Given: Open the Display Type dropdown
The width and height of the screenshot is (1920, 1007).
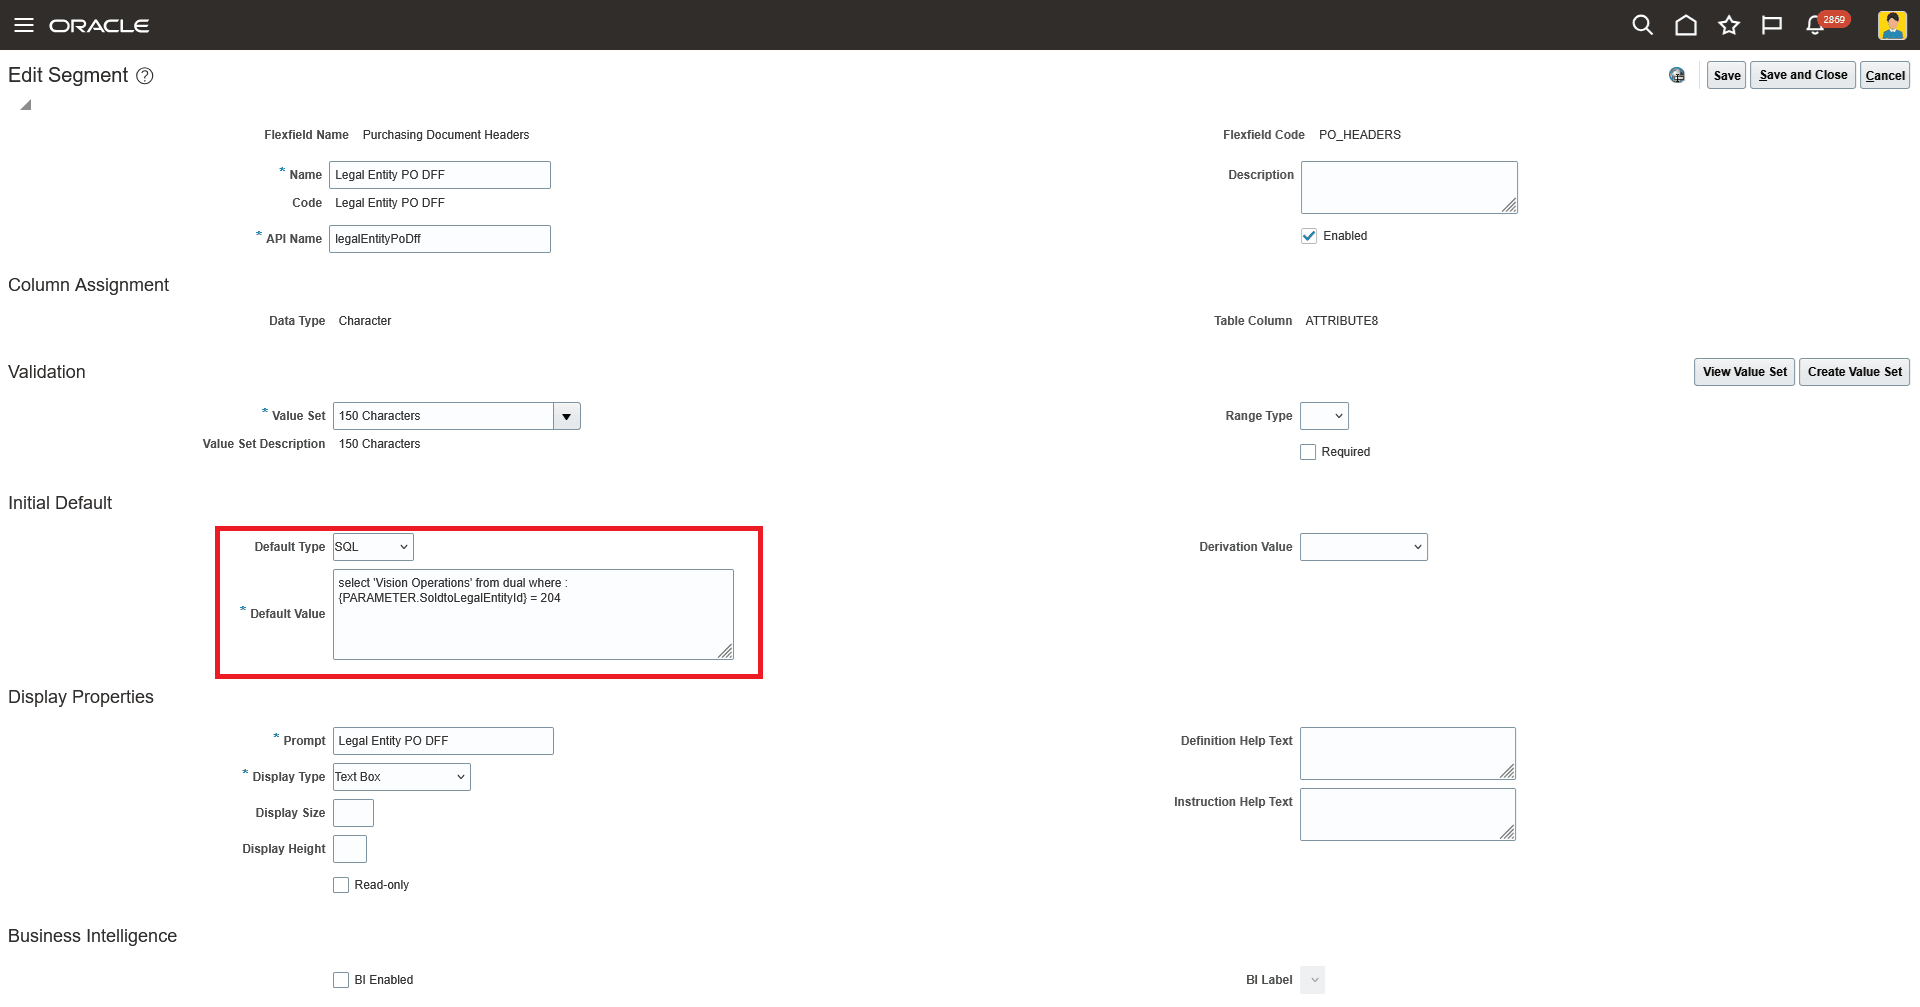Looking at the screenshot, I should (402, 777).
